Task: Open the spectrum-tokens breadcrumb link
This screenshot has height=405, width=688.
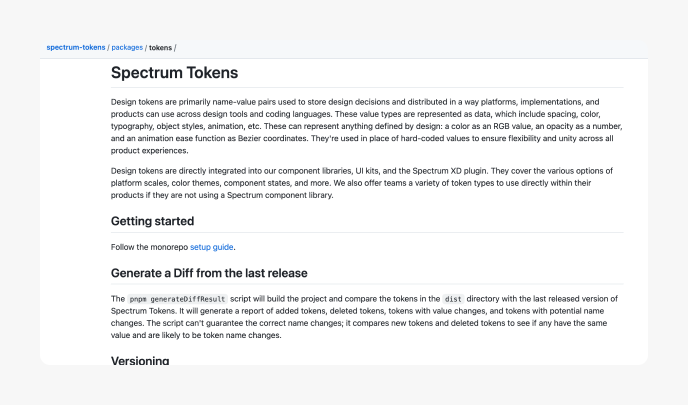Action: (76, 47)
